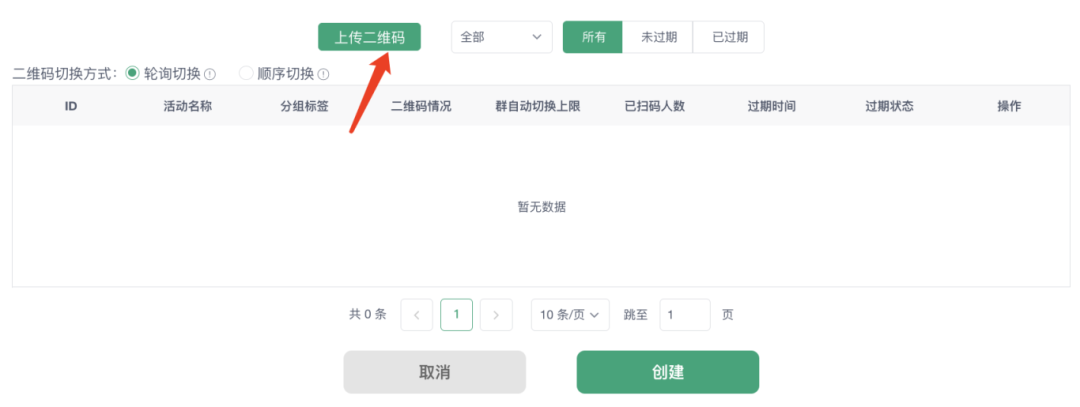This screenshot has width=1080, height=407.
Task: Switch to the 已过期 tab
Action: [x=729, y=37]
